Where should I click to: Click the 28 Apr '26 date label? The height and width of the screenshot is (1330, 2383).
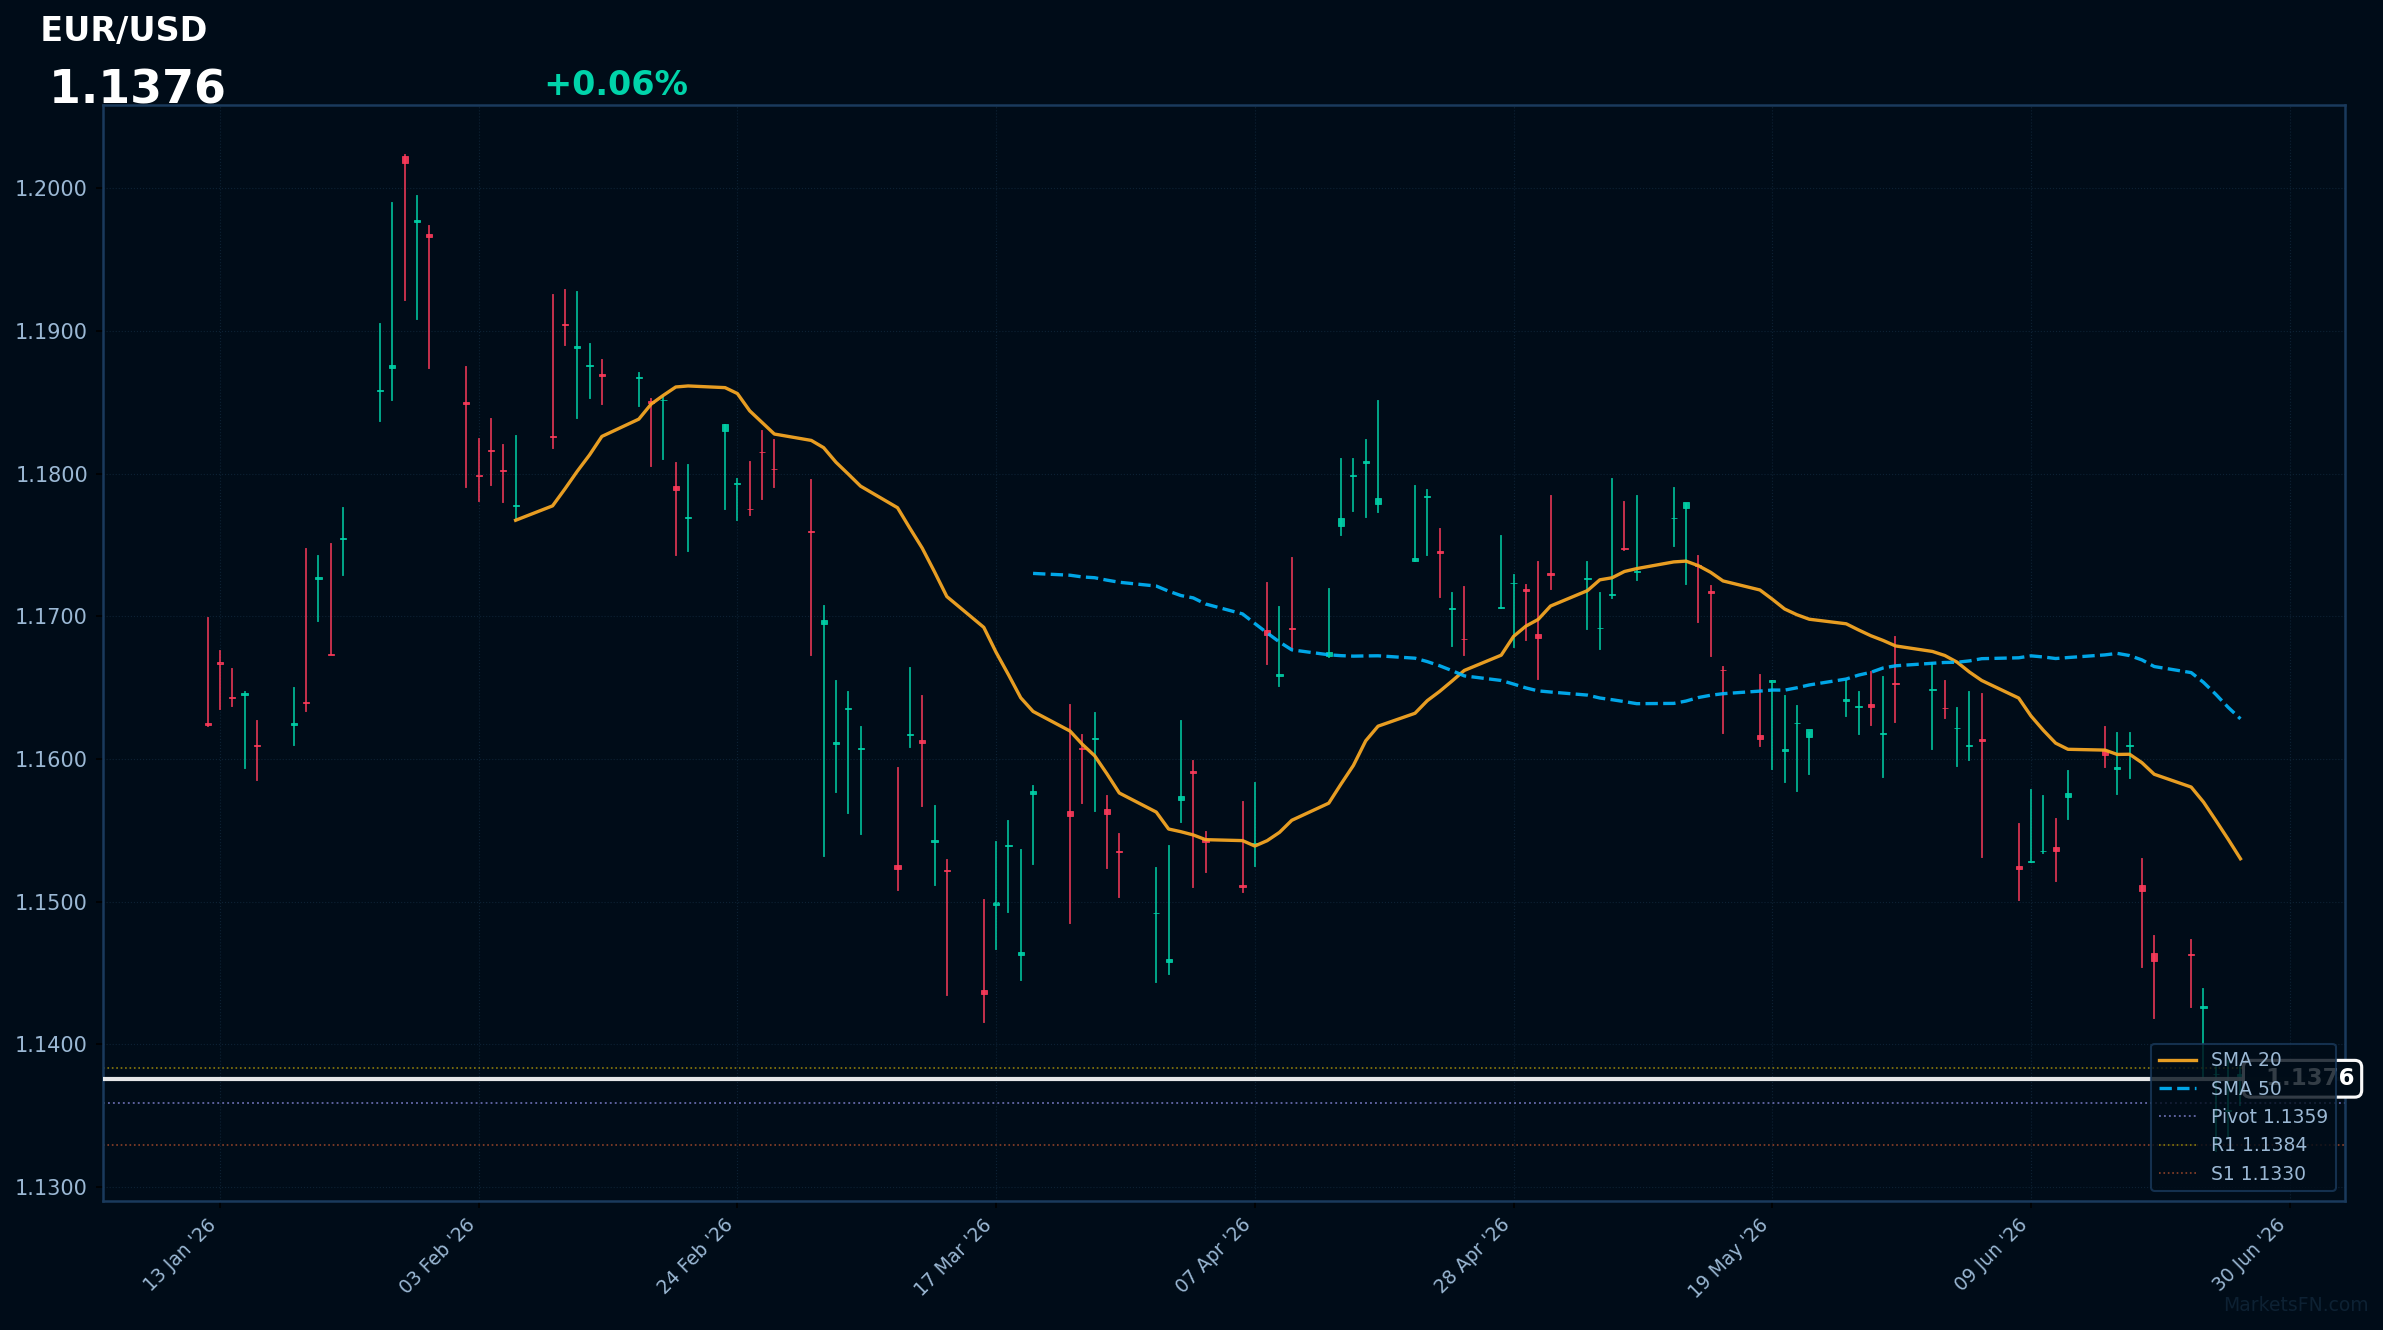(1471, 1256)
